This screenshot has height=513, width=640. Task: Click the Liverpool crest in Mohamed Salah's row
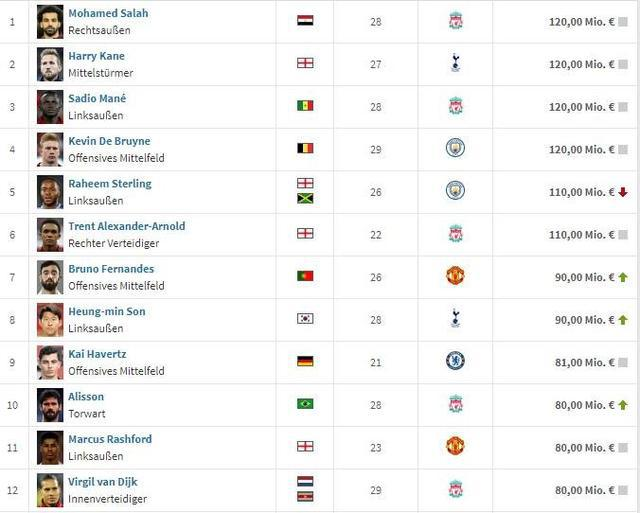(455, 21)
